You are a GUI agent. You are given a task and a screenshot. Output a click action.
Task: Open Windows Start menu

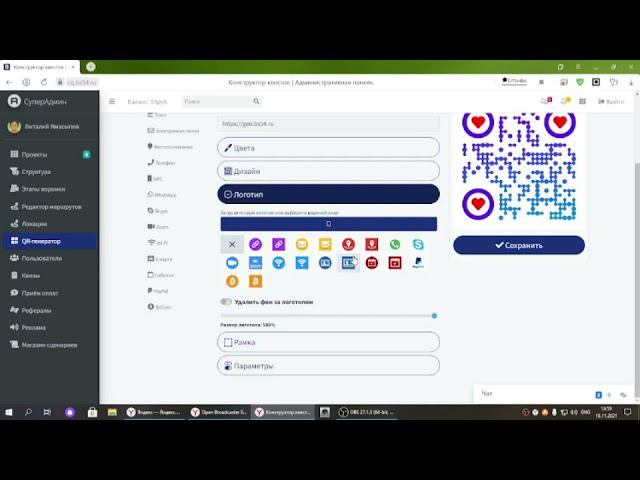click(9, 412)
